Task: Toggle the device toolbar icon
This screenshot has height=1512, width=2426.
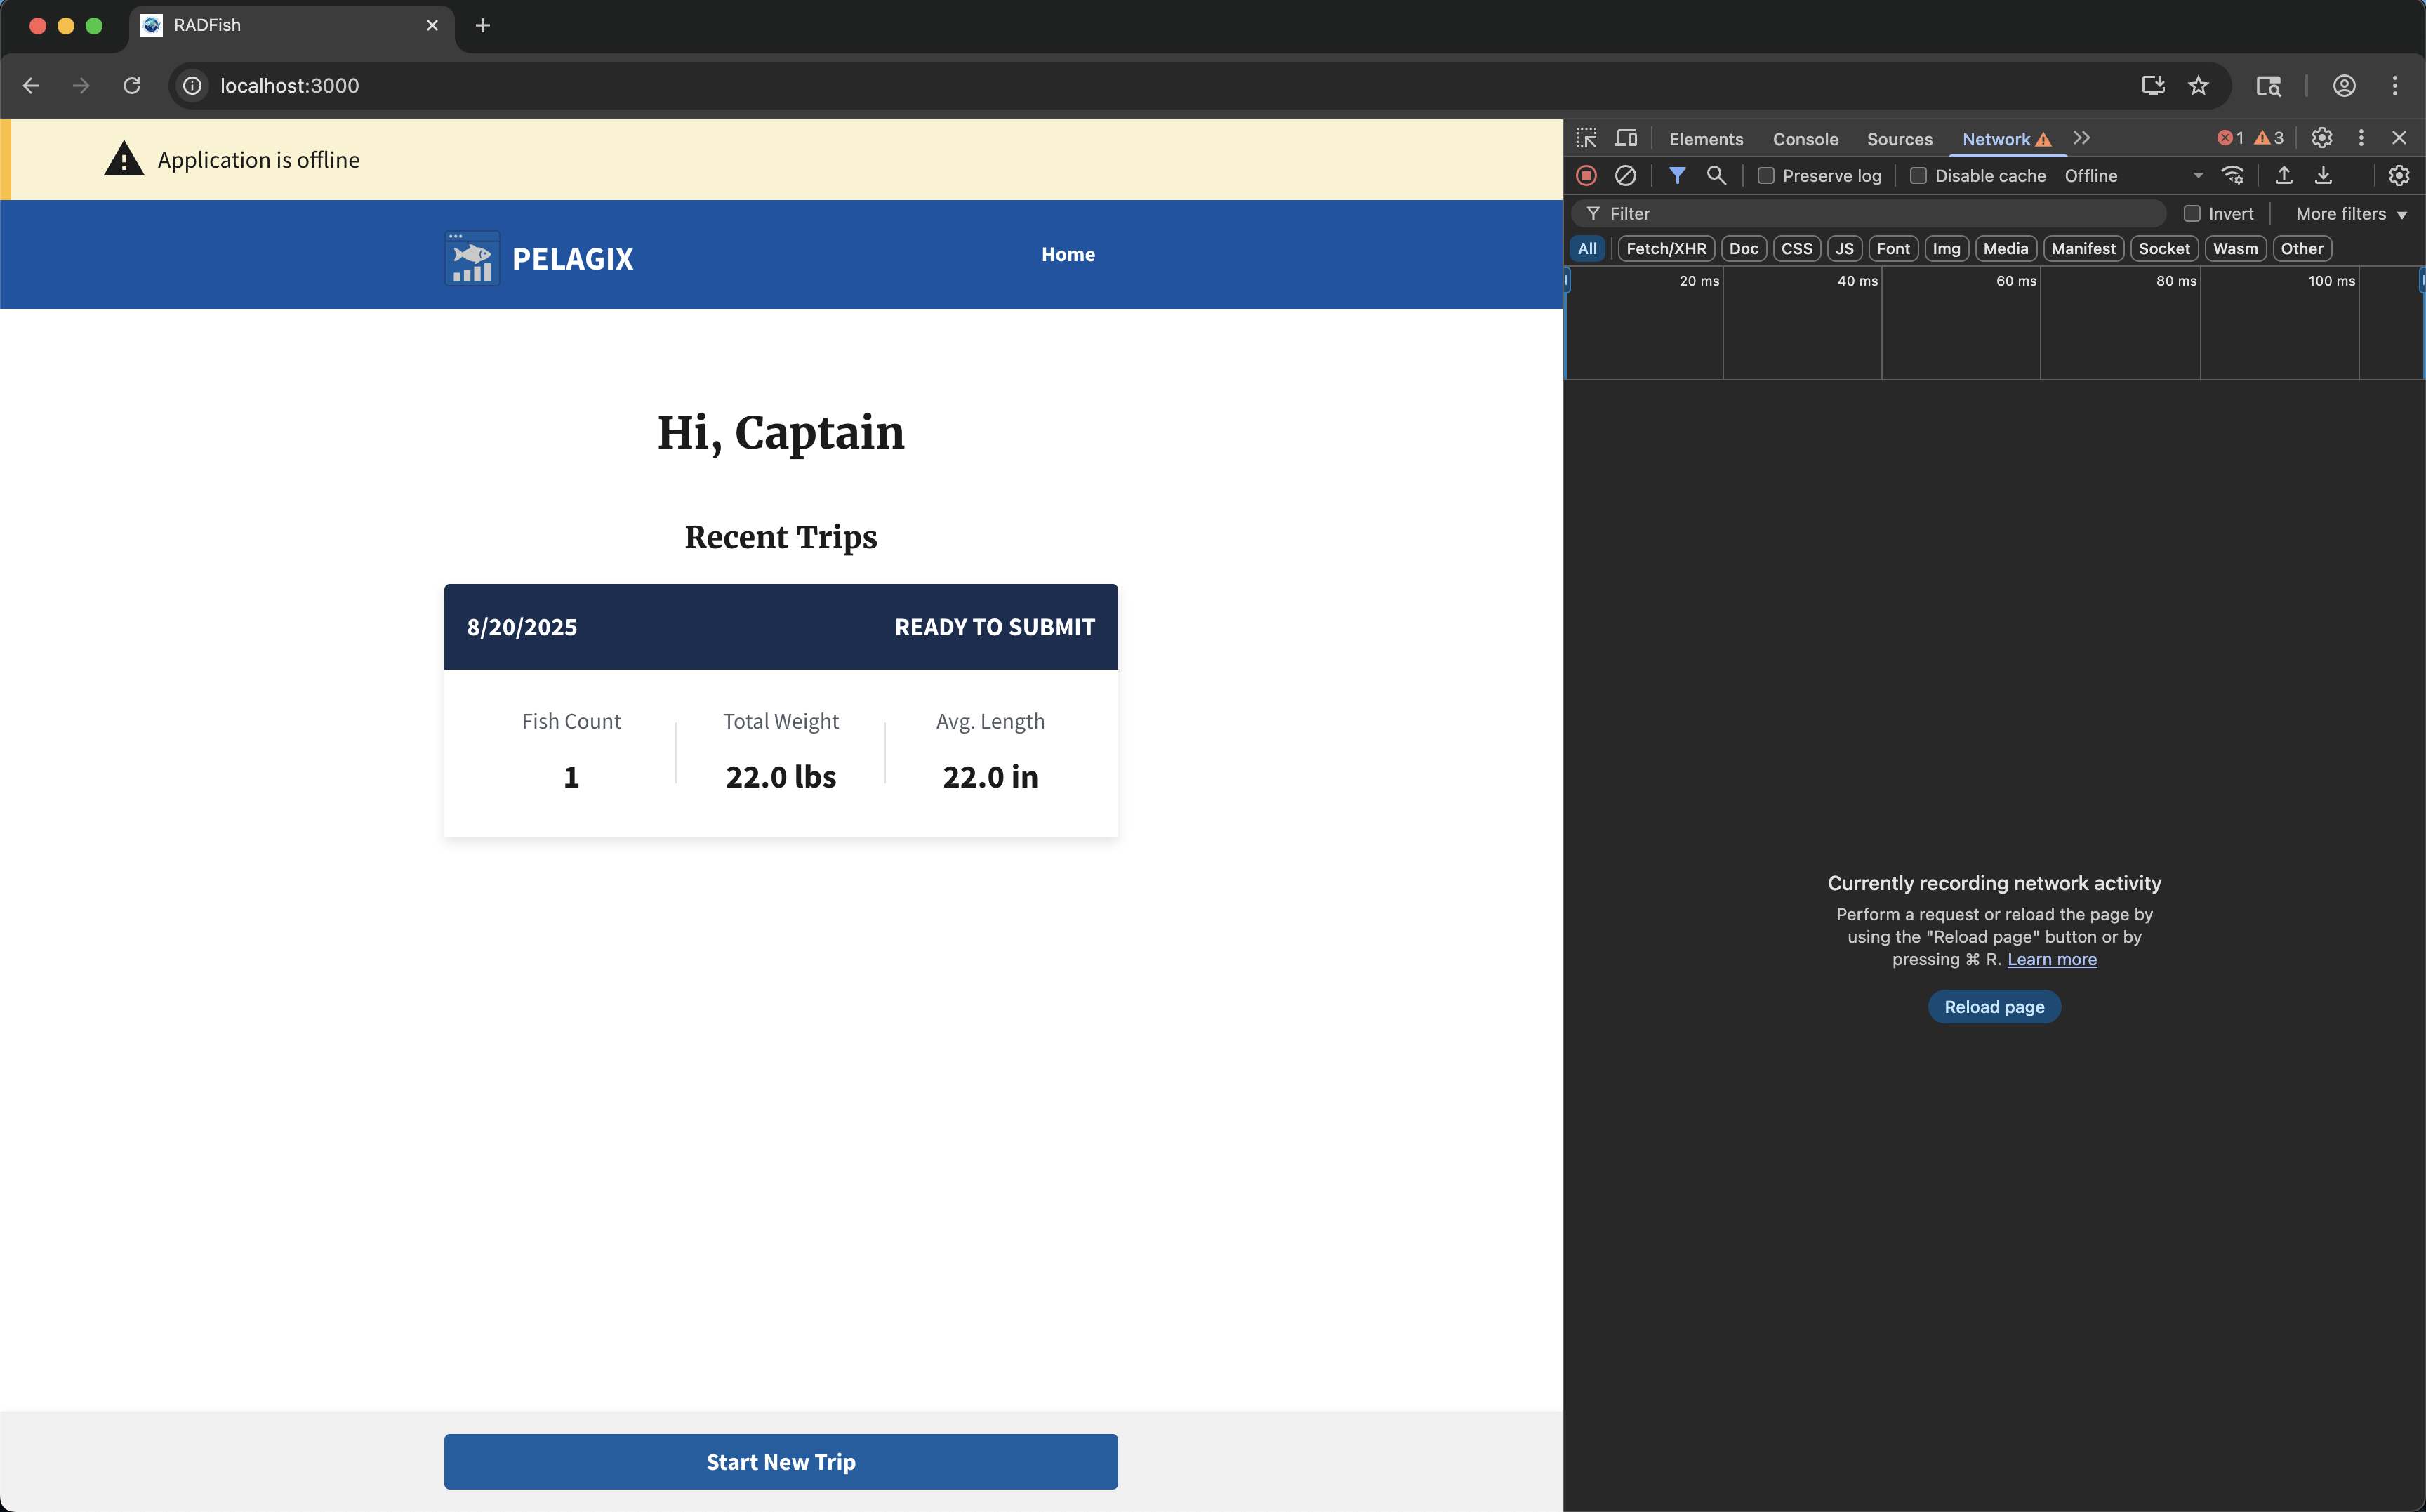Action: pyautogui.click(x=1627, y=138)
